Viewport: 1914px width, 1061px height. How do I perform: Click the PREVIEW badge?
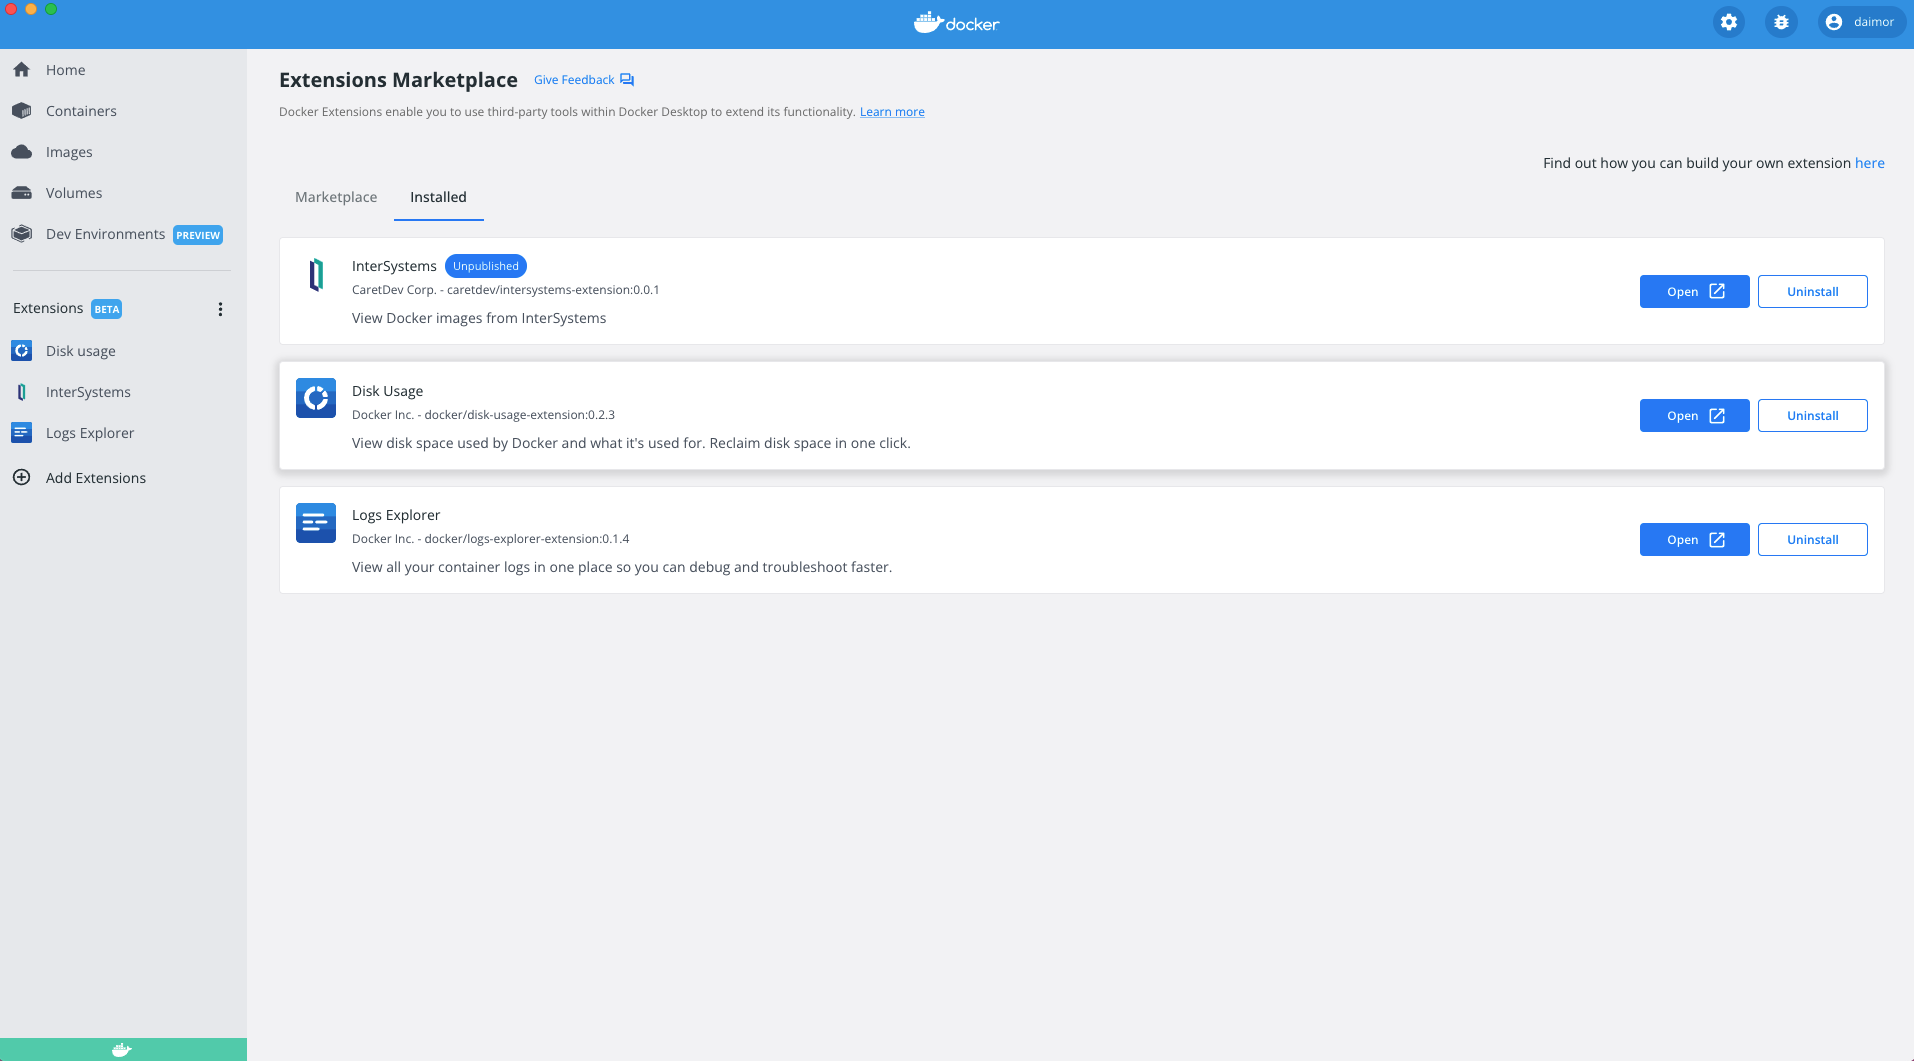click(x=198, y=235)
